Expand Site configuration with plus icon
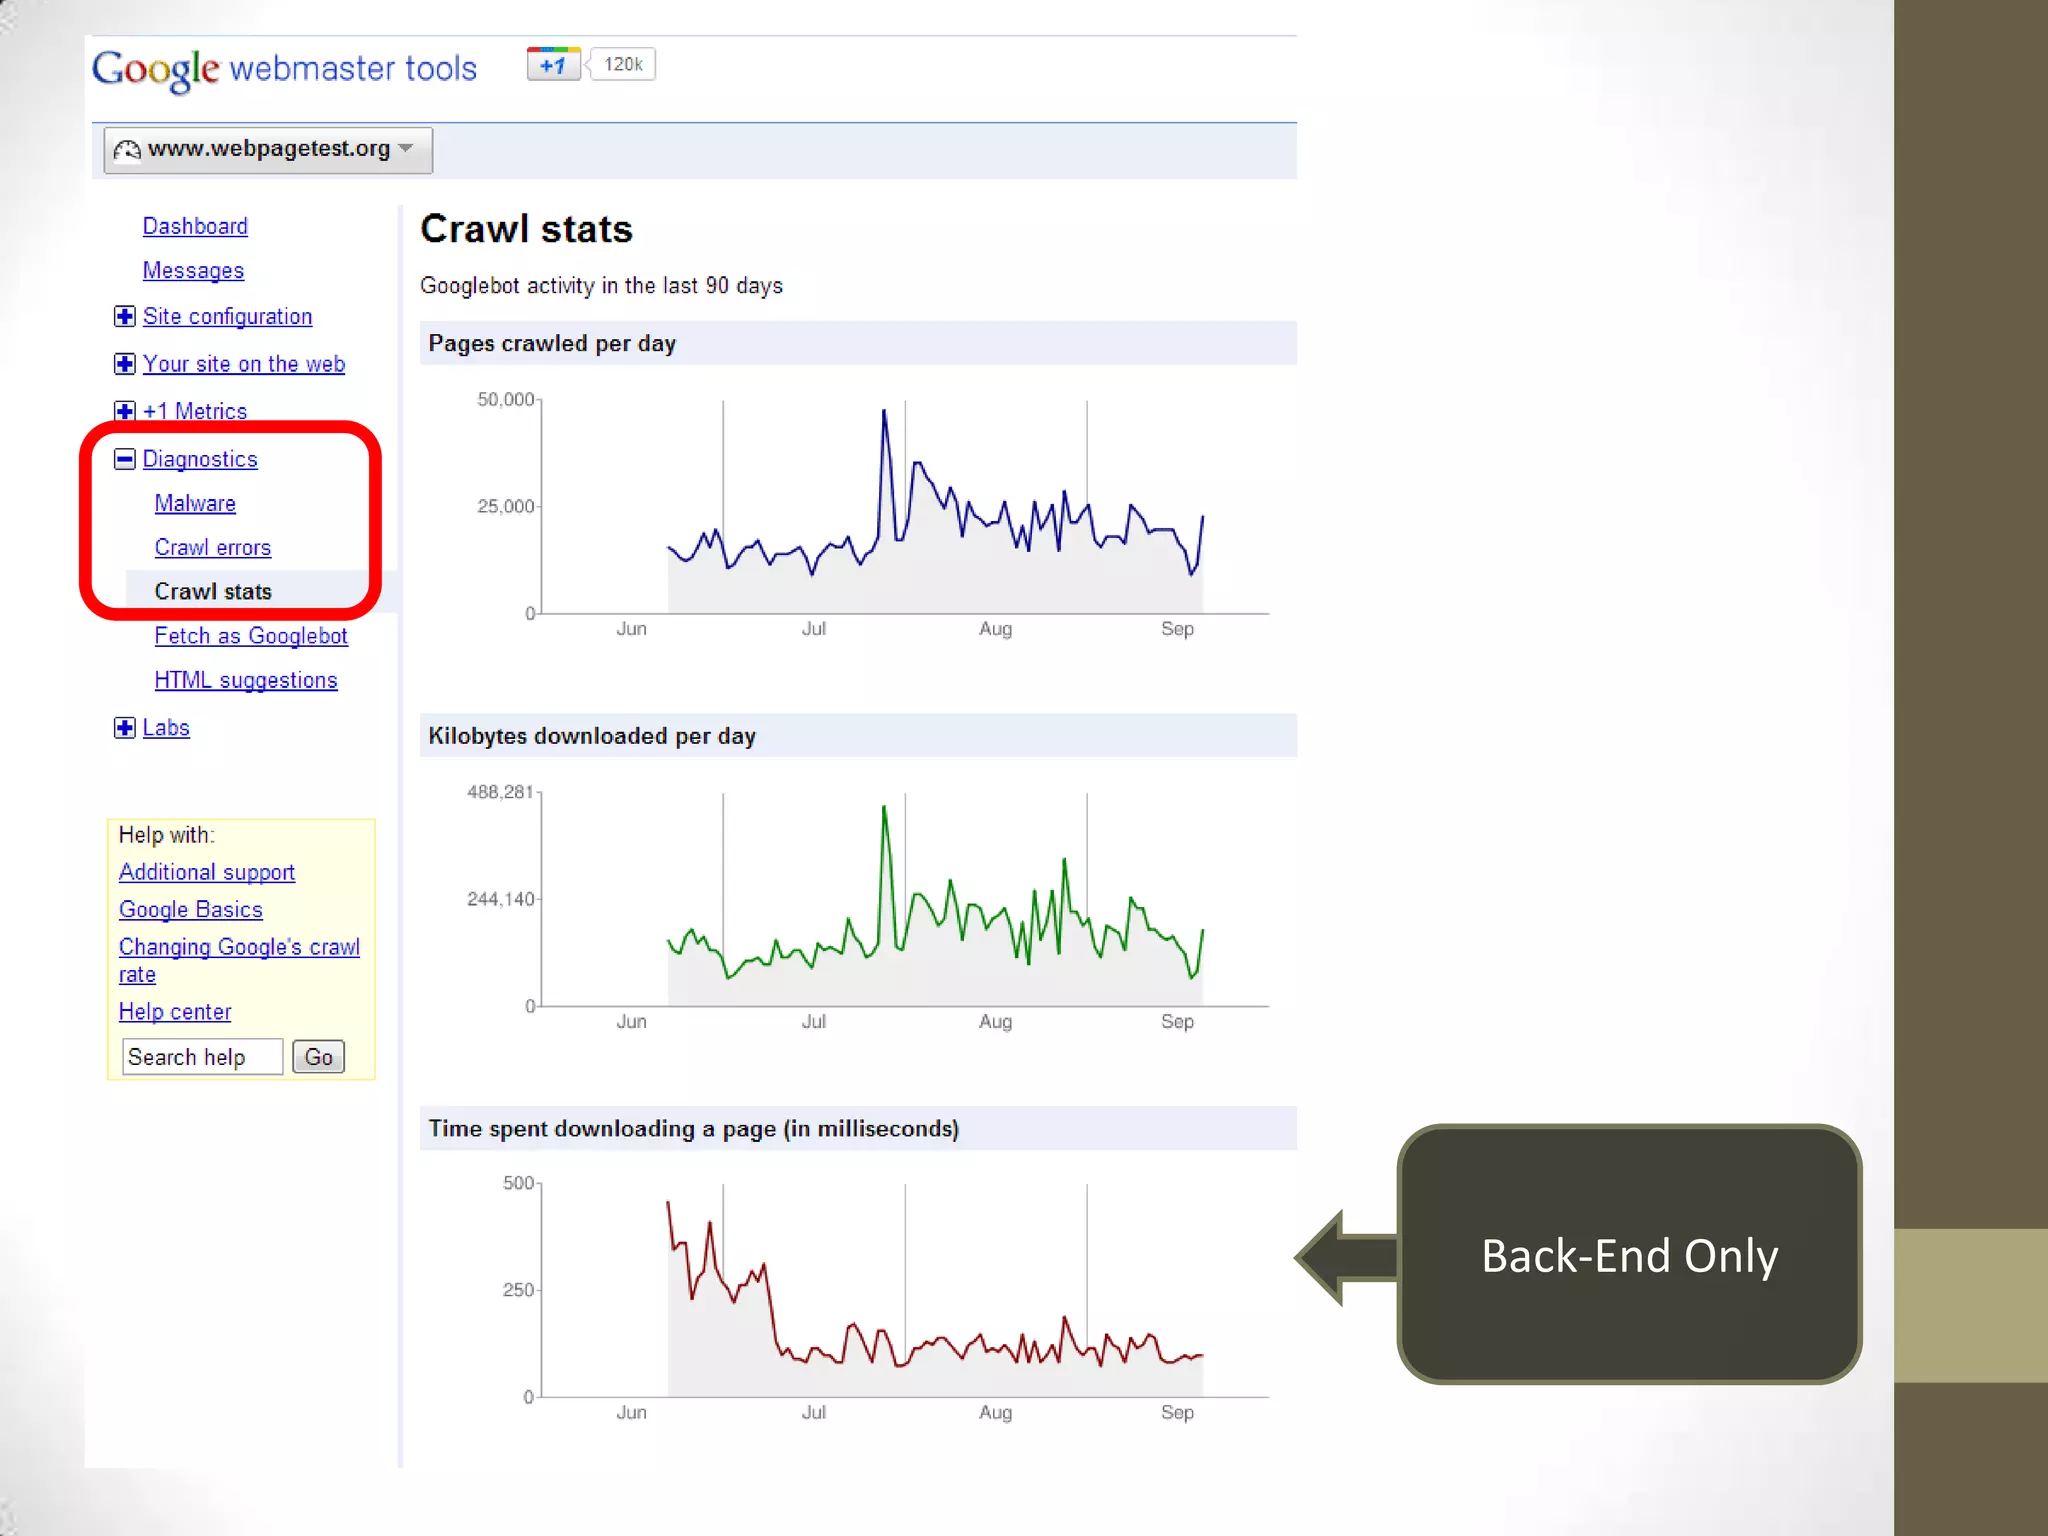2048x1536 pixels. tap(124, 317)
